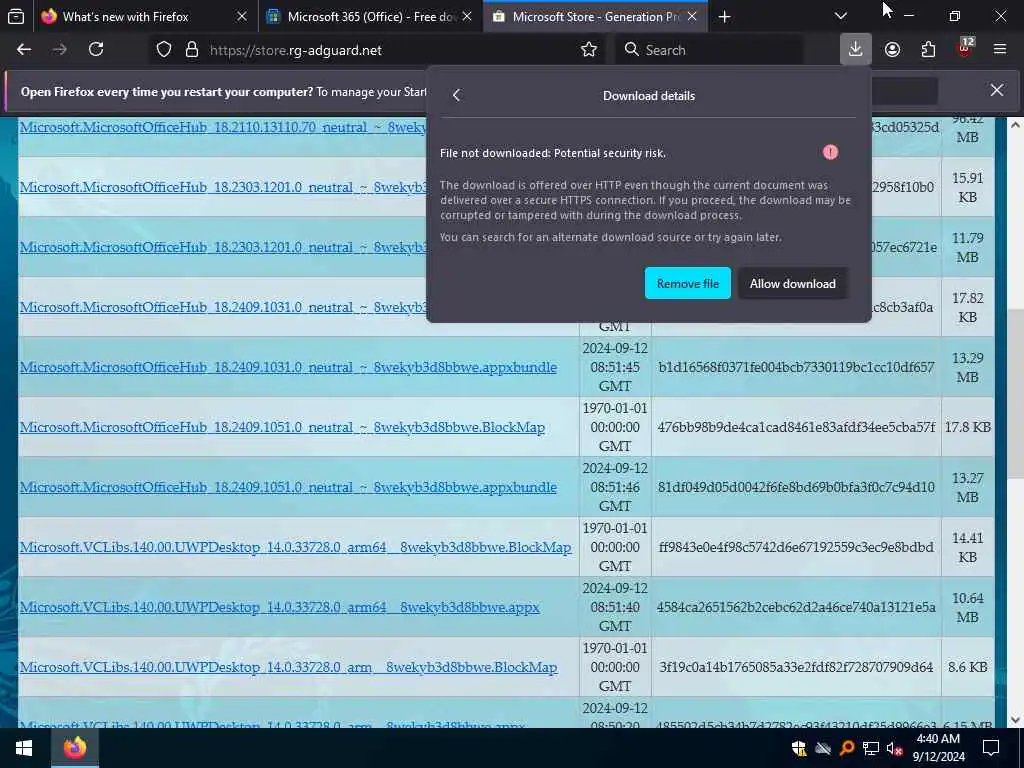The height and width of the screenshot is (768, 1024).
Task: Close the Microsoft 365 (Office) tab
Action: click(x=467, y=16)
